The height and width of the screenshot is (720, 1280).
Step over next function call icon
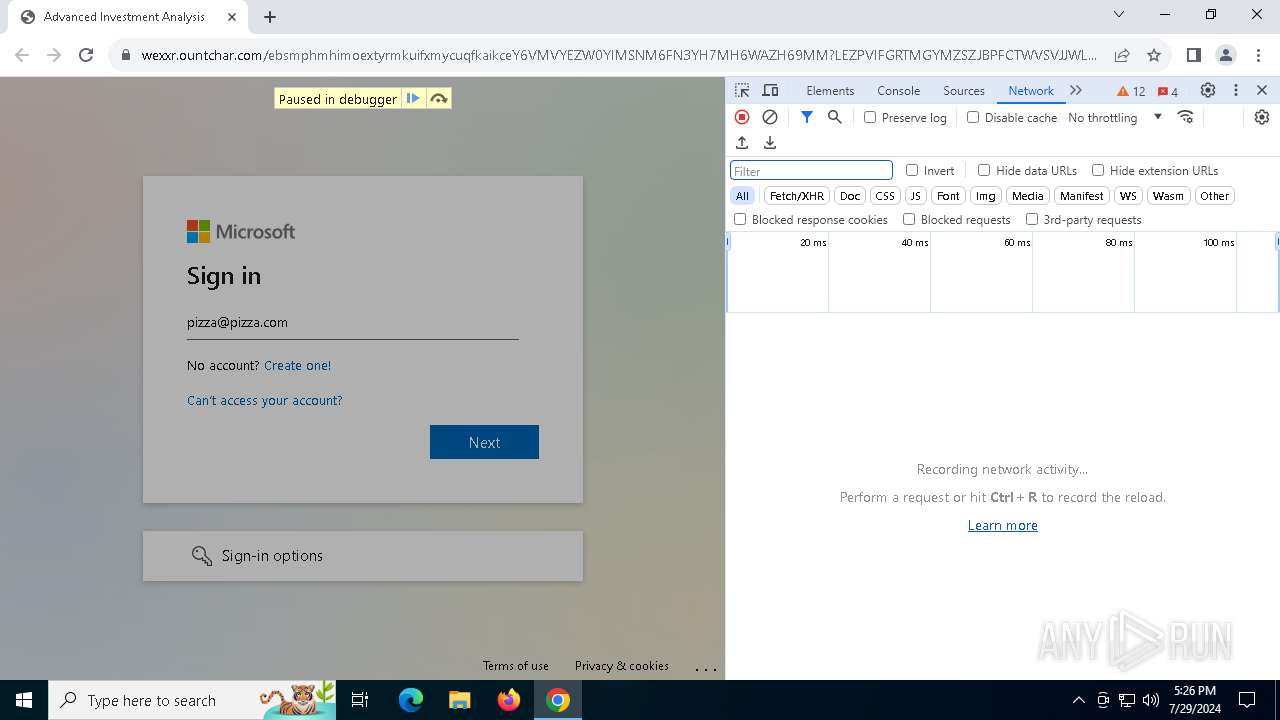(x=438, y=99)
